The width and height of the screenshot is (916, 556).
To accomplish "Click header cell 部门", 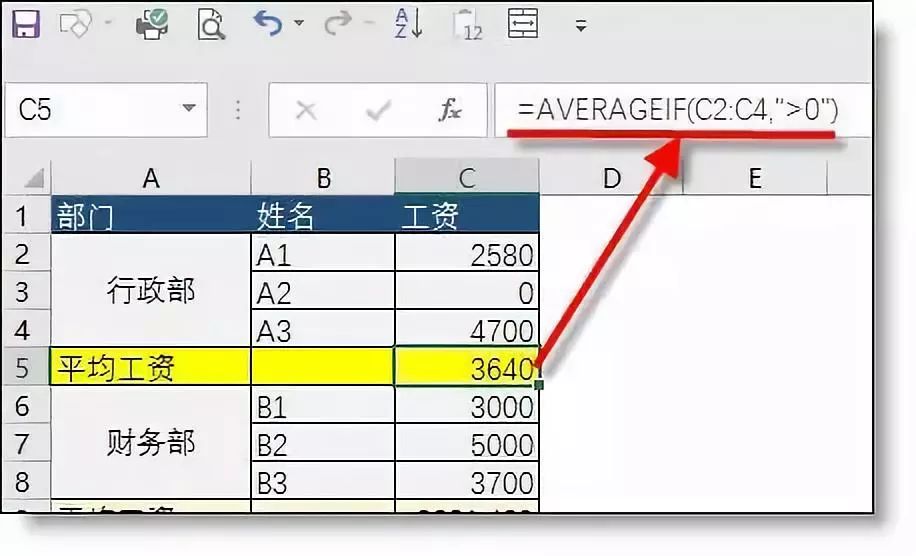I will pos(151,216).
